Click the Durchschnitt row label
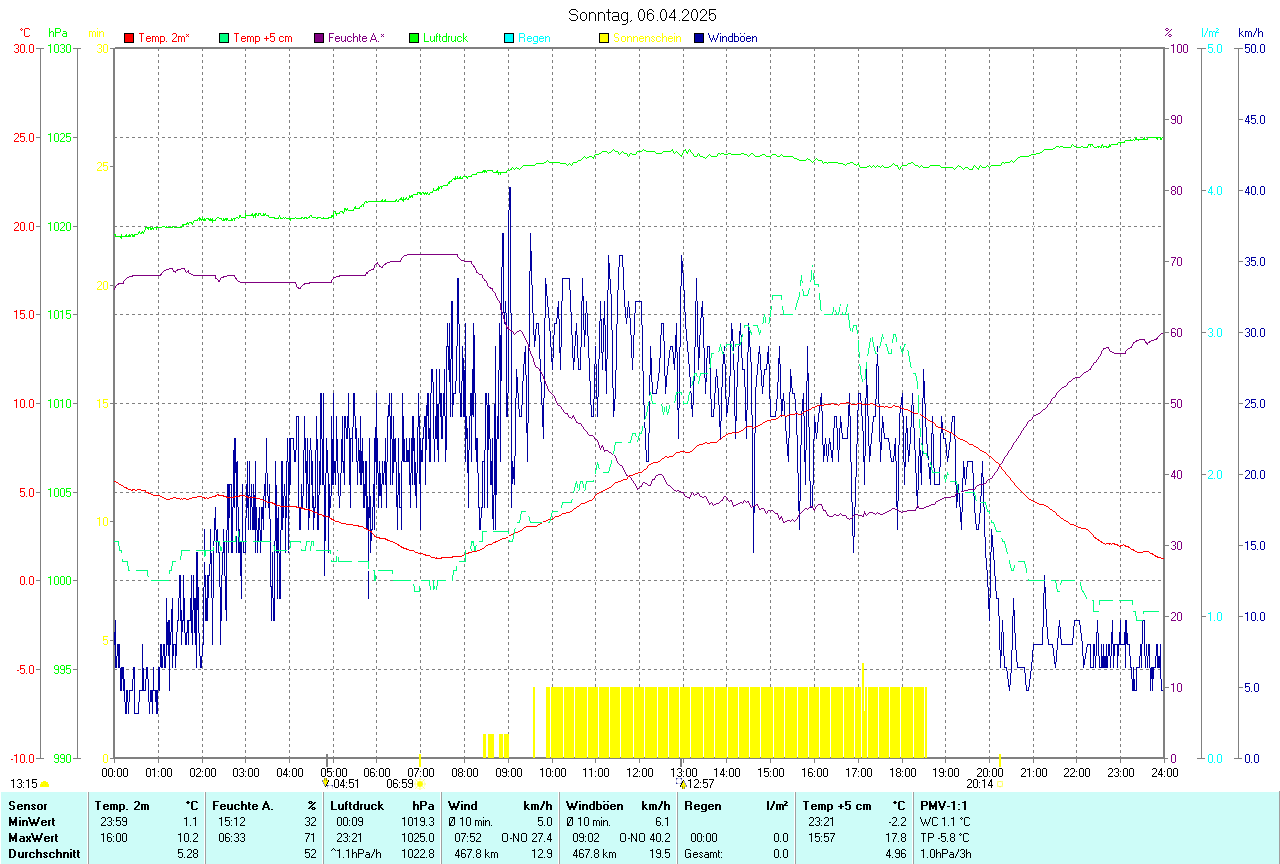Screen dimensions: 1280x864 tap(44, 854)
